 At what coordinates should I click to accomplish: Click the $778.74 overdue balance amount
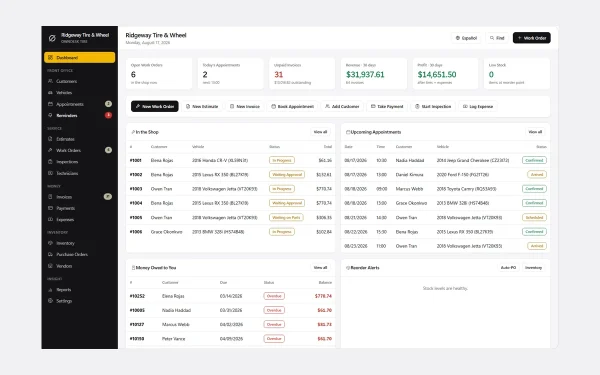[323, 296]
